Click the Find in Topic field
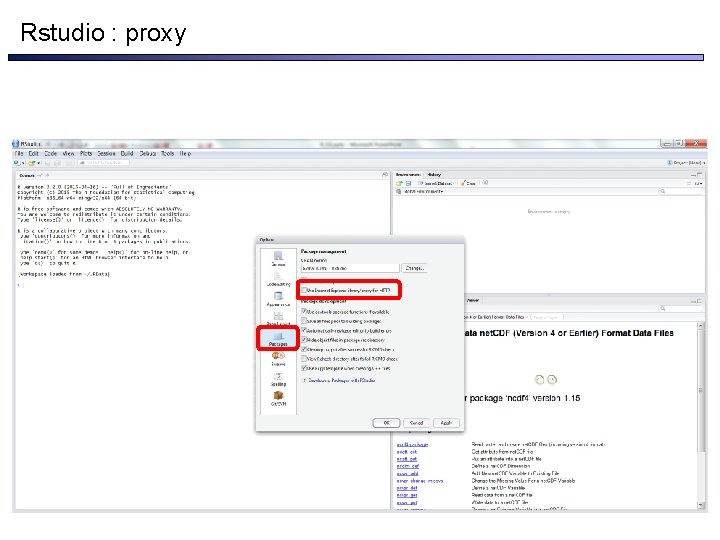The height and width of the screenshot is (540, 720). click(x=546, y=317)
